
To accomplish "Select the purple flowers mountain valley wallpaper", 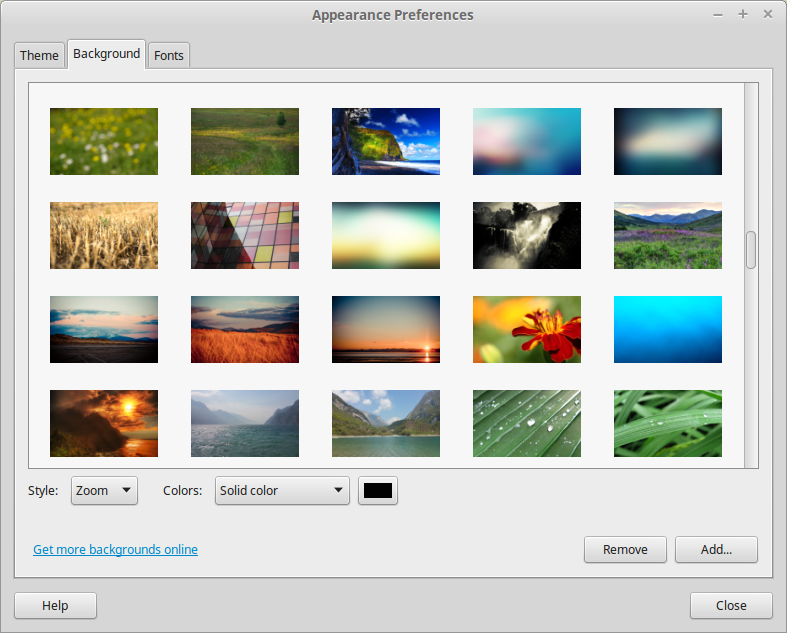I will [668, 235].
